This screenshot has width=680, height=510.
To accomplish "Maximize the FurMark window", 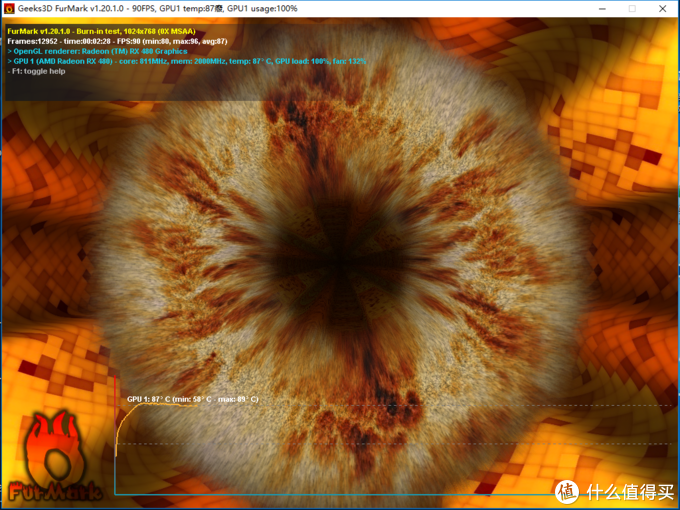I will pos(631,8).
